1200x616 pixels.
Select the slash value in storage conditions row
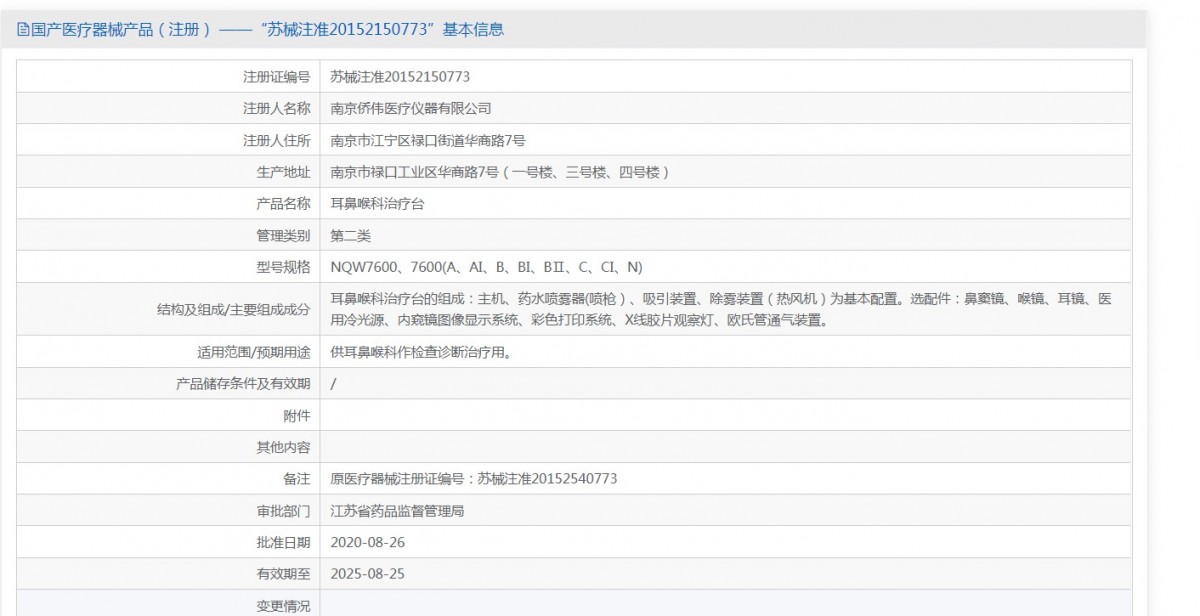point(333,384)
